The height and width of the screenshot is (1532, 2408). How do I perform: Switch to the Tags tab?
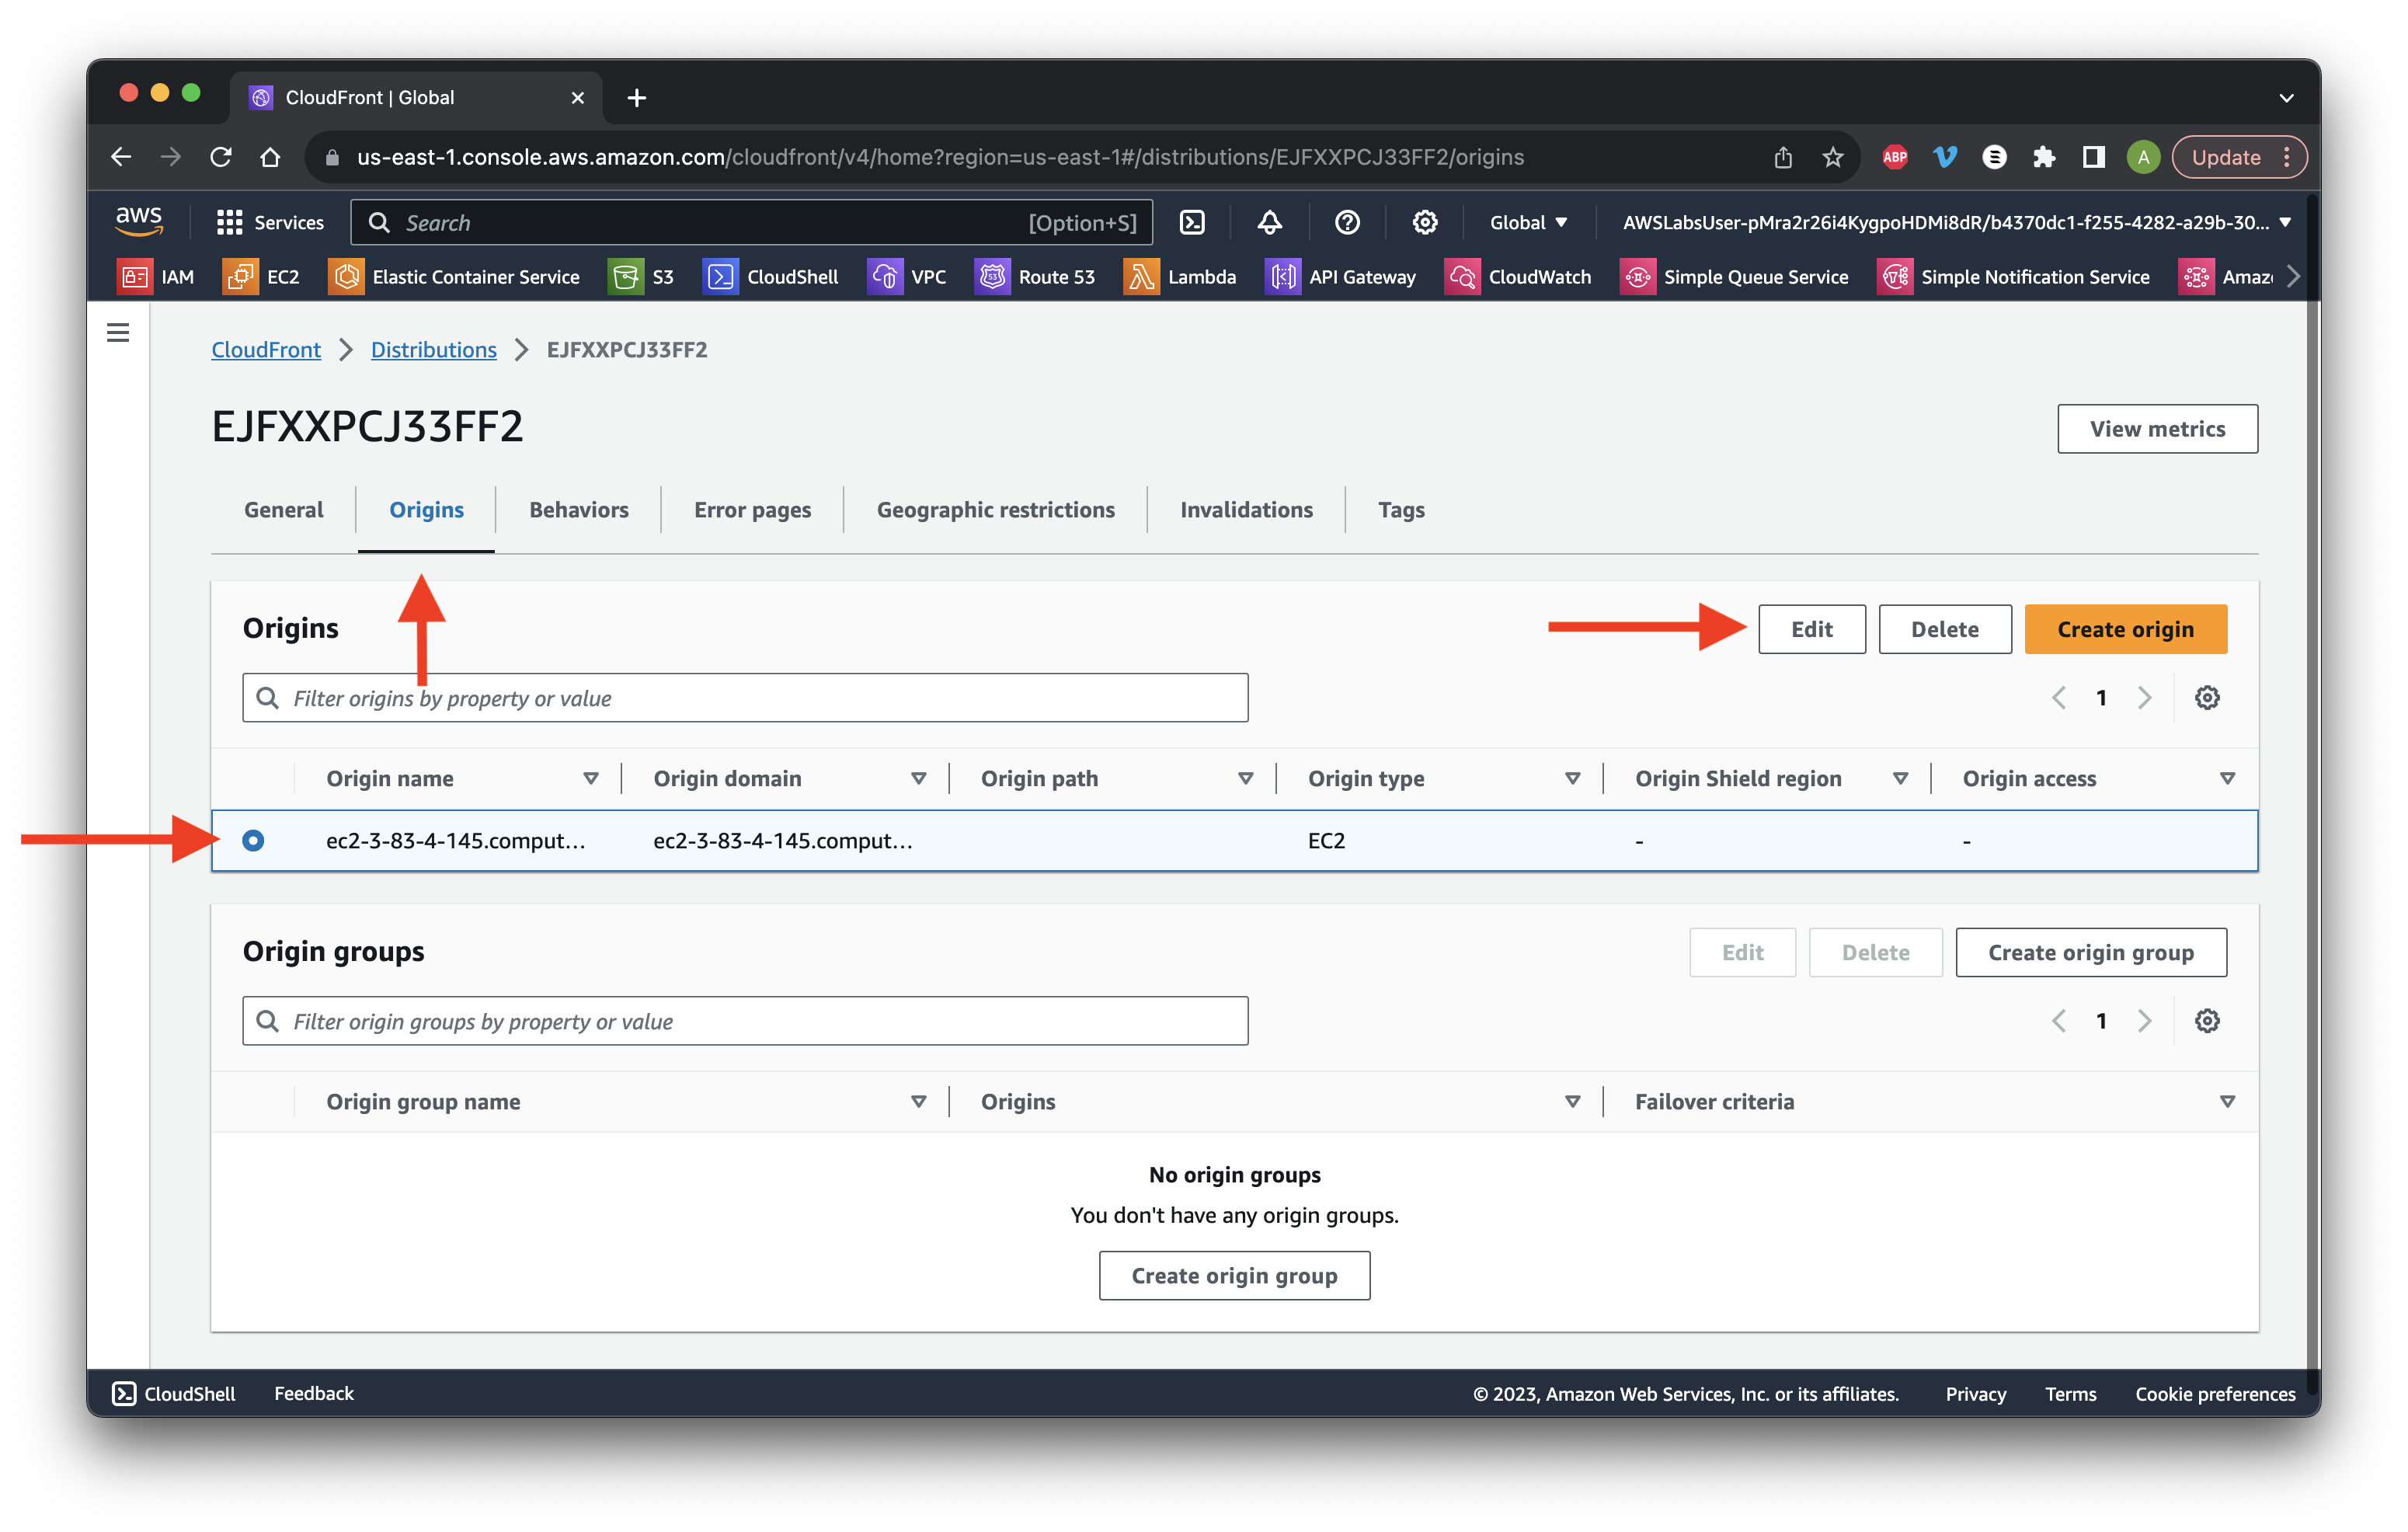[x=1401, y=510]
